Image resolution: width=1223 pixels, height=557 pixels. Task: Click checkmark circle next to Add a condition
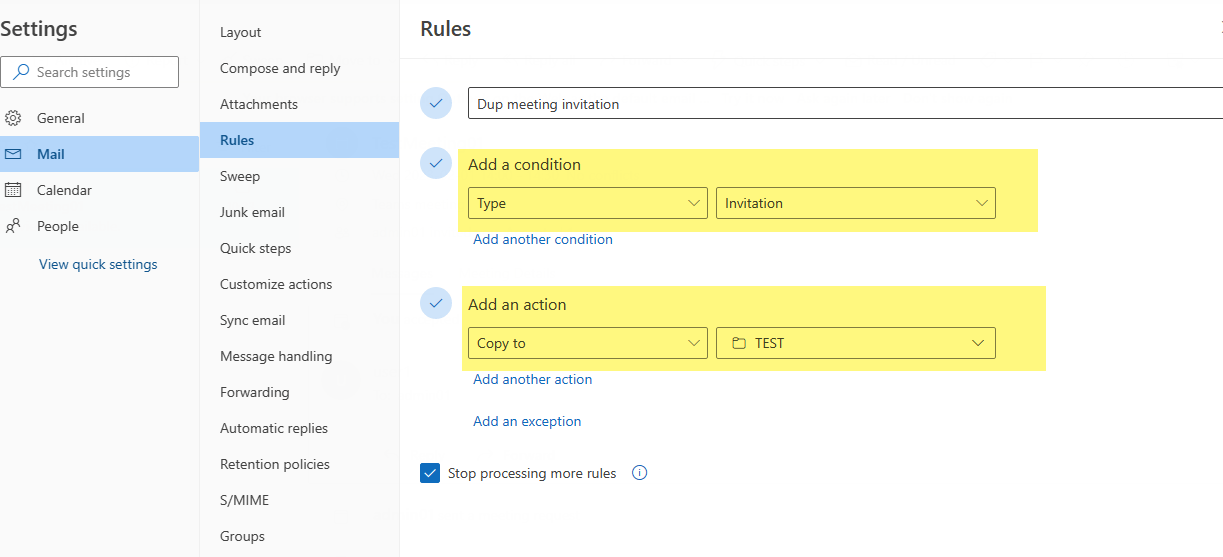(x=436, y=163)
